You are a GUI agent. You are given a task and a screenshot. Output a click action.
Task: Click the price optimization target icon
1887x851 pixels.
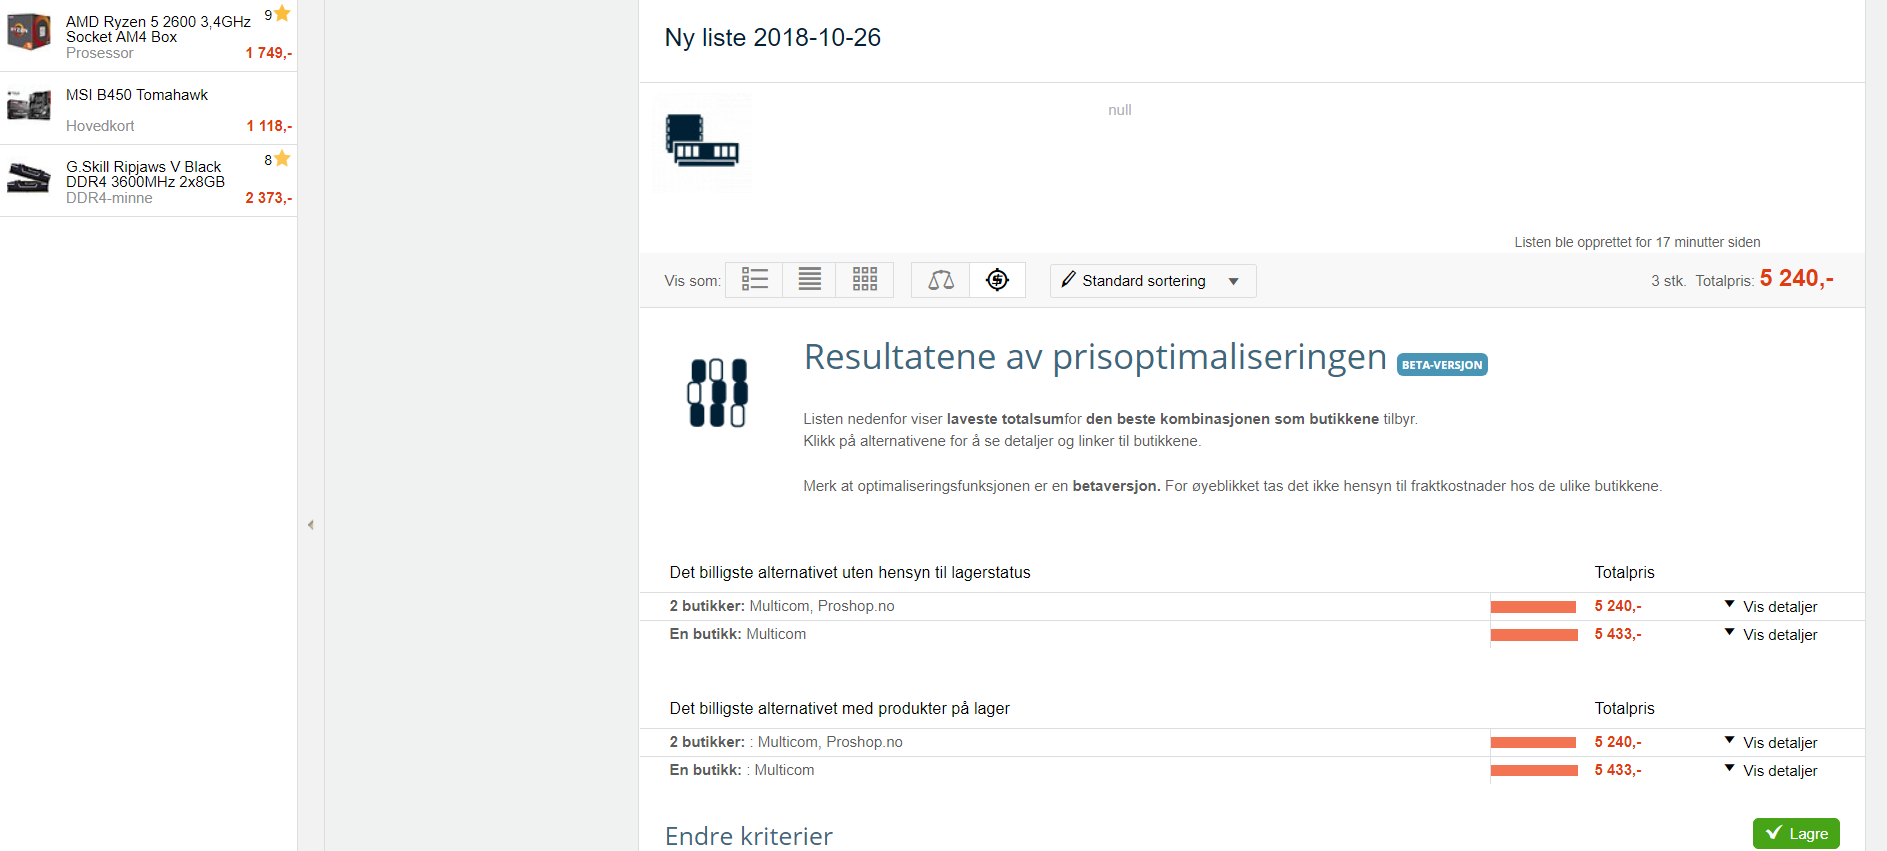click(997, 280)
